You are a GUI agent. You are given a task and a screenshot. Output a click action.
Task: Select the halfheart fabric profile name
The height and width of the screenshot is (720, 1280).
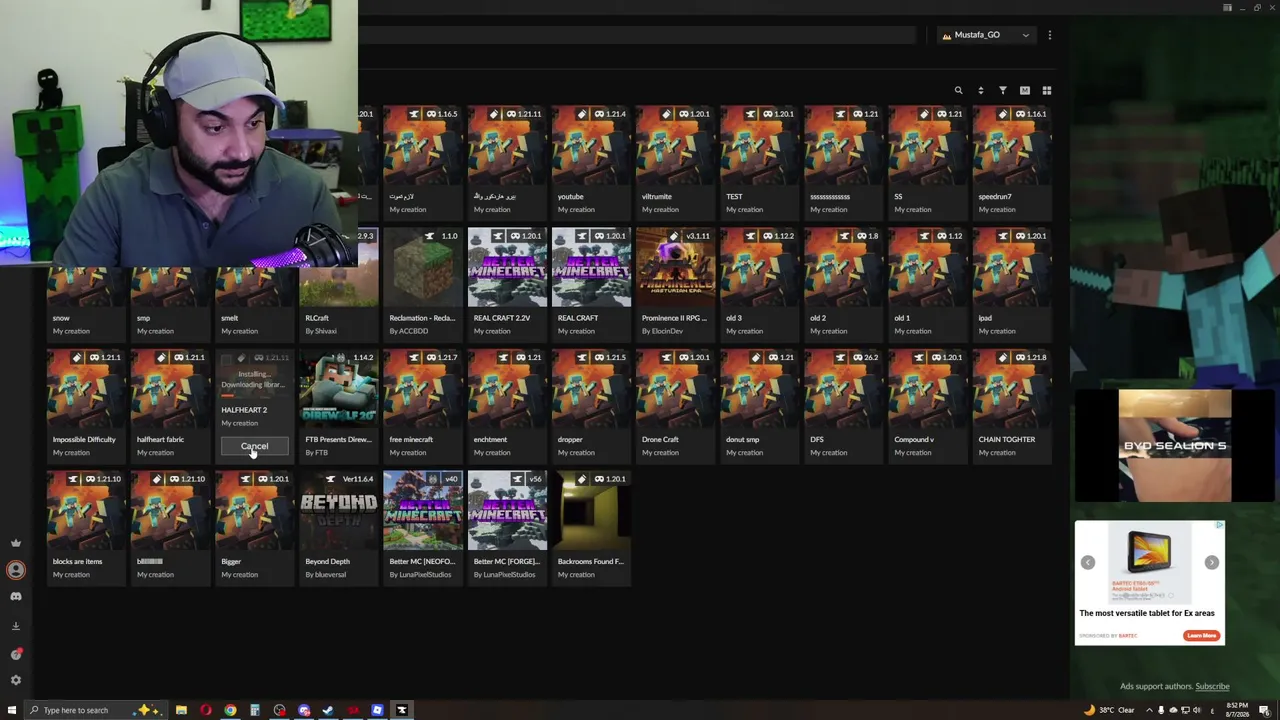(160, 440)
